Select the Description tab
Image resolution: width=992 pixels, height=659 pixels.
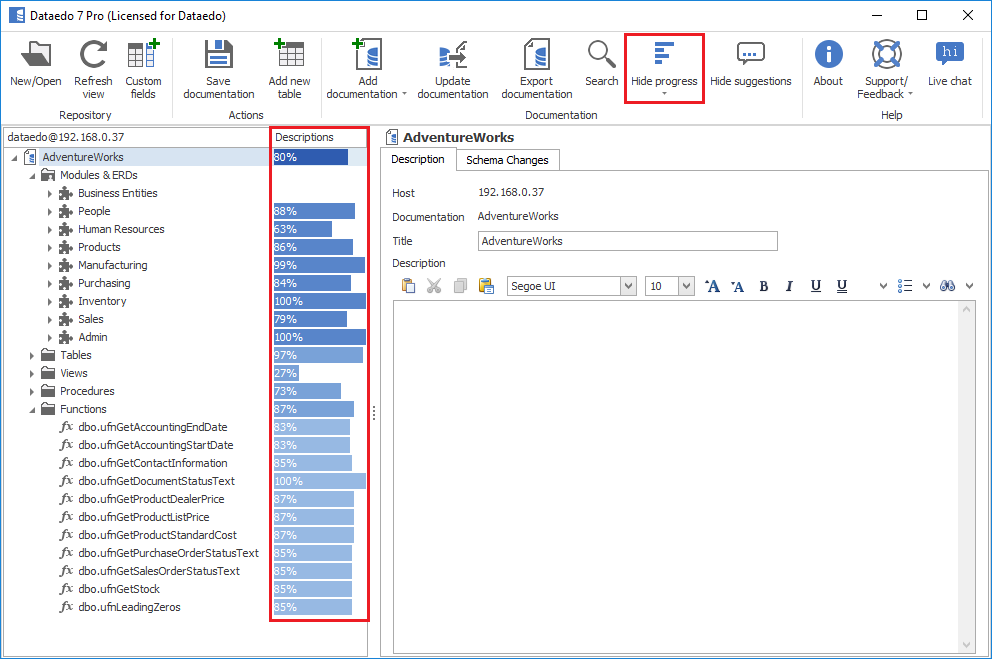418,160
